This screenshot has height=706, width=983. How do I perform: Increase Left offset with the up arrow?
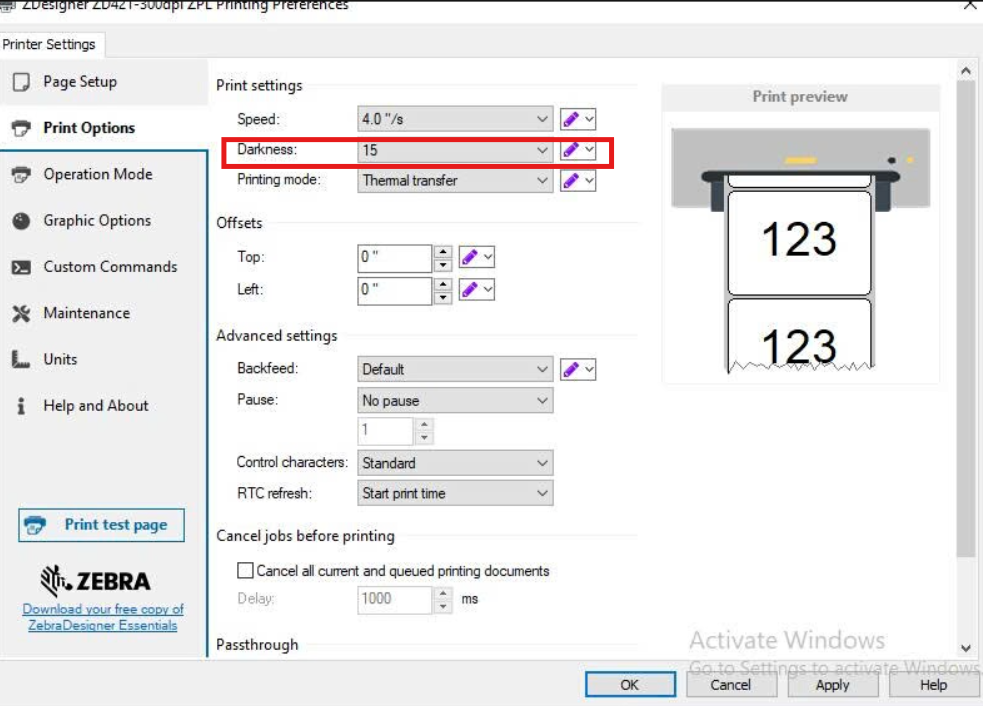click(443, 284)
